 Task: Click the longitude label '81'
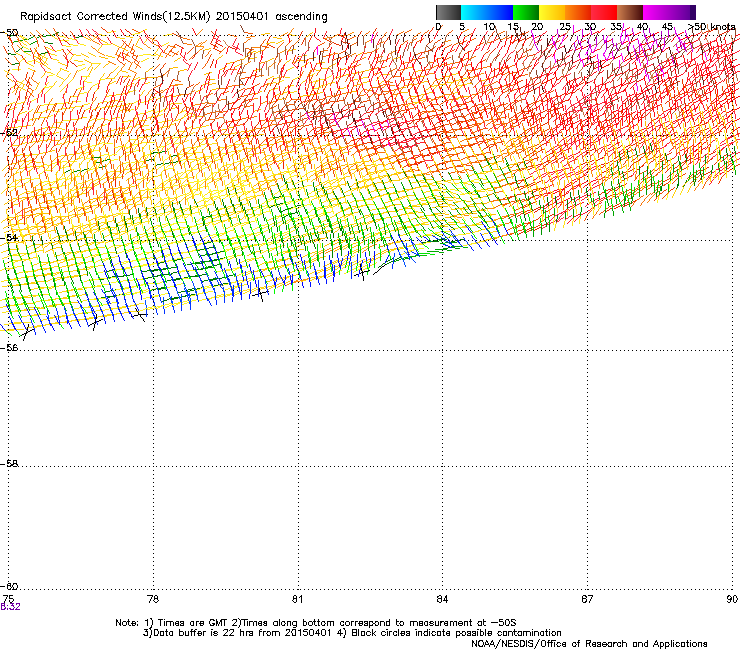297,599
